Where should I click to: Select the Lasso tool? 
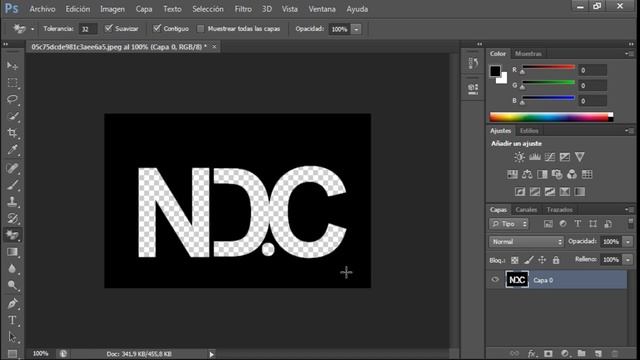pos(12,99)
